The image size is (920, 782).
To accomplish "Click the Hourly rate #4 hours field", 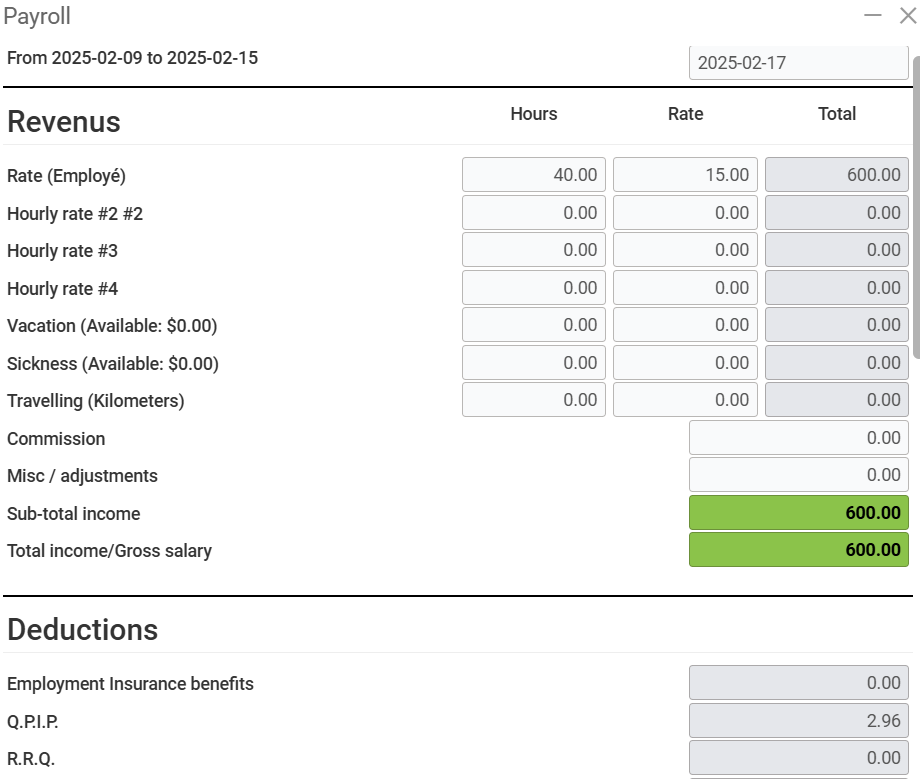I will (534, 288).
